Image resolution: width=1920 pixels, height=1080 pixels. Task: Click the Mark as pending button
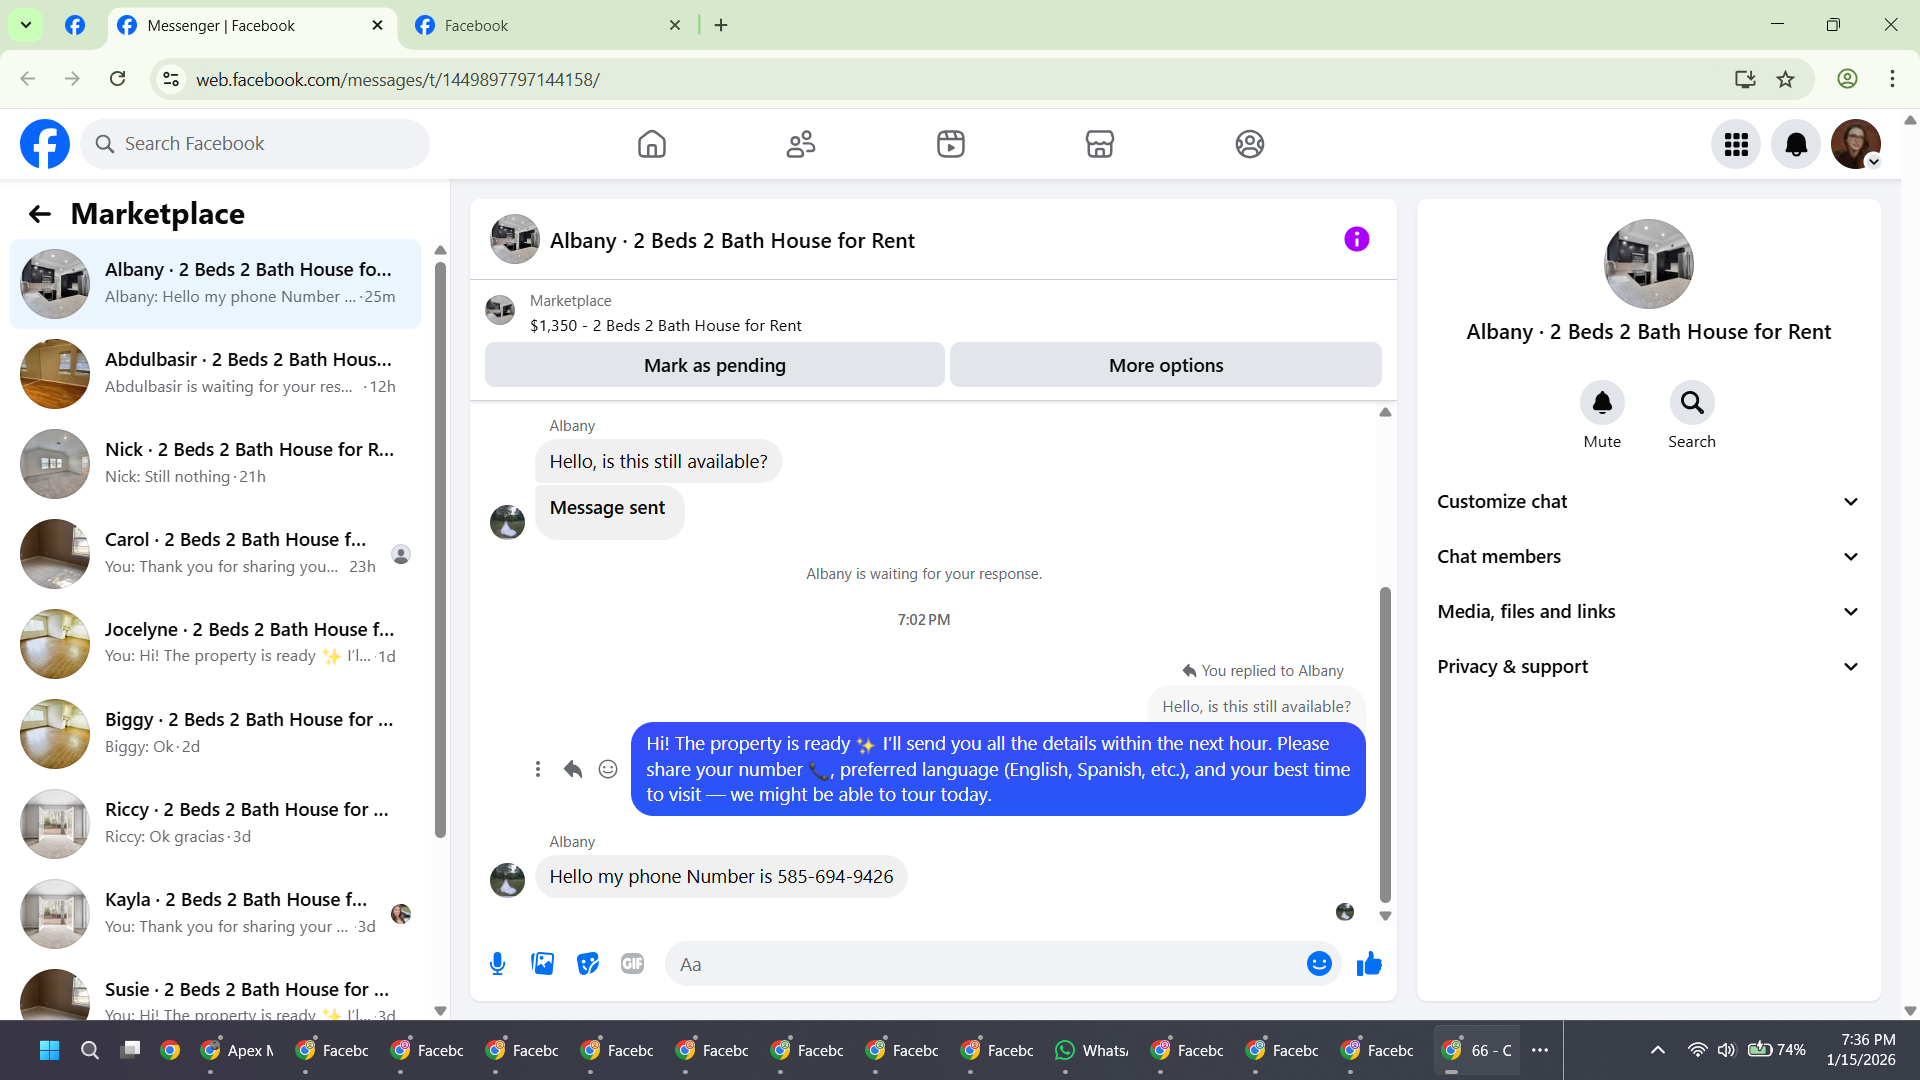click(714, 366)
